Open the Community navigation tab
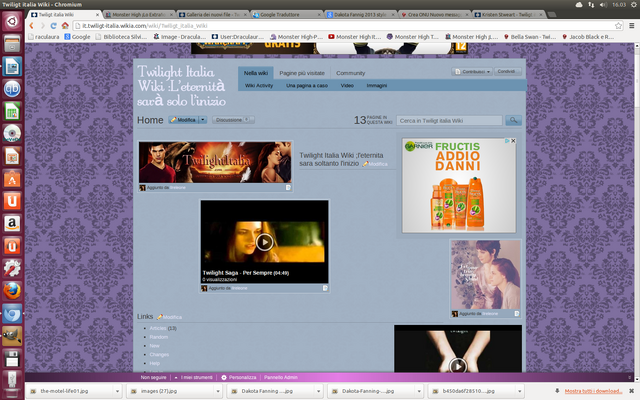640x400 pixels. click(x=351, y=73)
